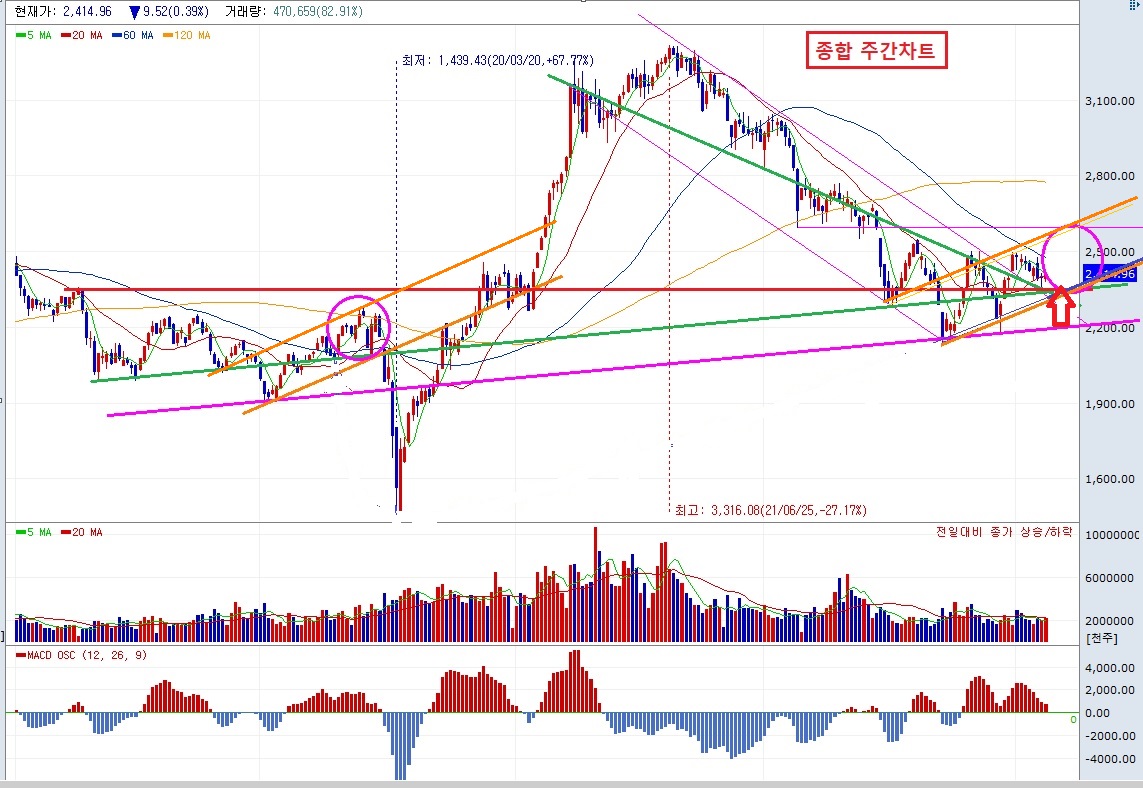The image size is (1143, 788).
Task: Select the 20 MA legend in price chart
Action: click(82, 35)
